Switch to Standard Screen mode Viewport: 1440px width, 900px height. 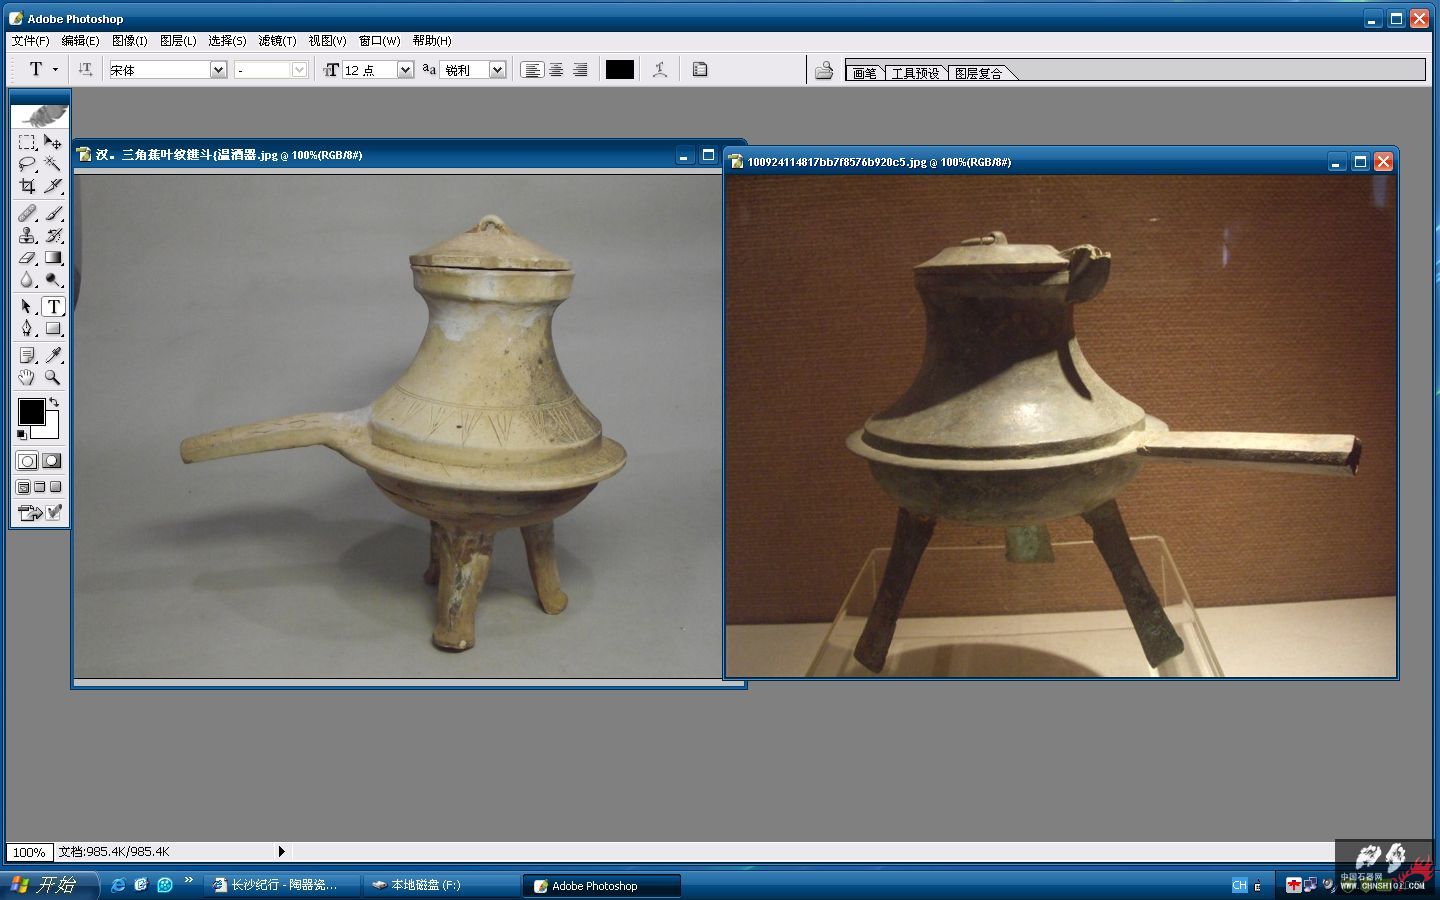coord(23,487)
